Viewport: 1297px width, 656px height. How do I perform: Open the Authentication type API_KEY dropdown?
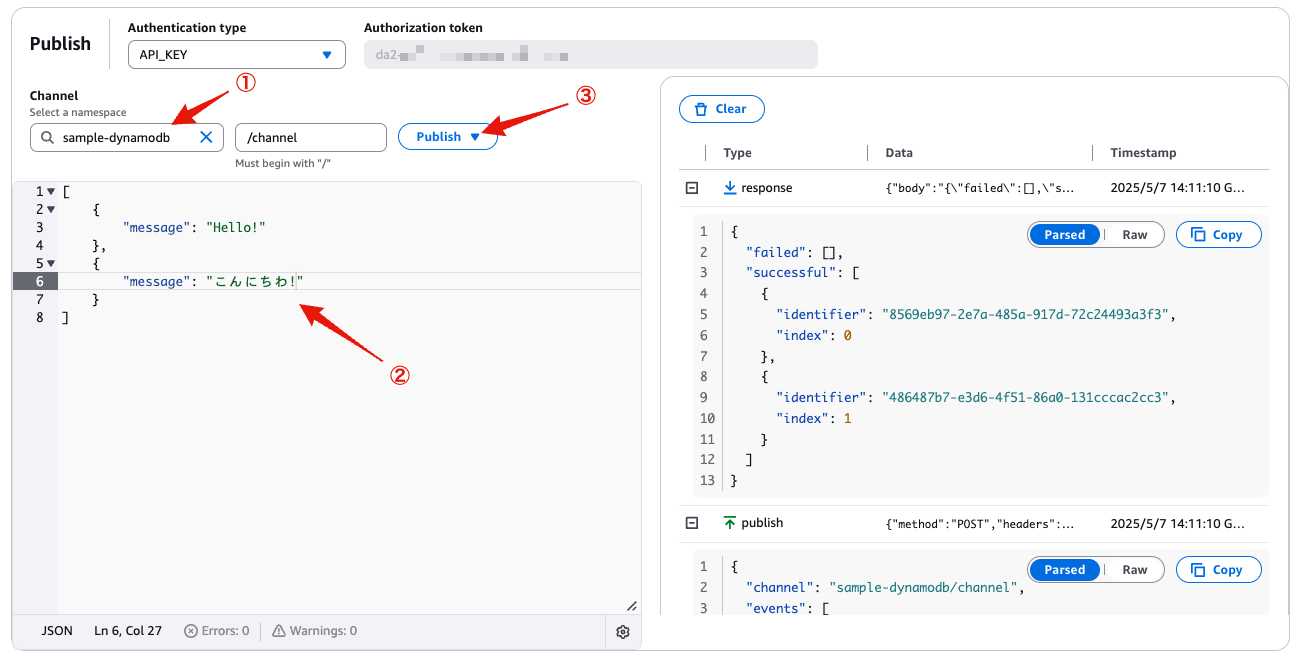pyautogui.click(x=237, y=55)
